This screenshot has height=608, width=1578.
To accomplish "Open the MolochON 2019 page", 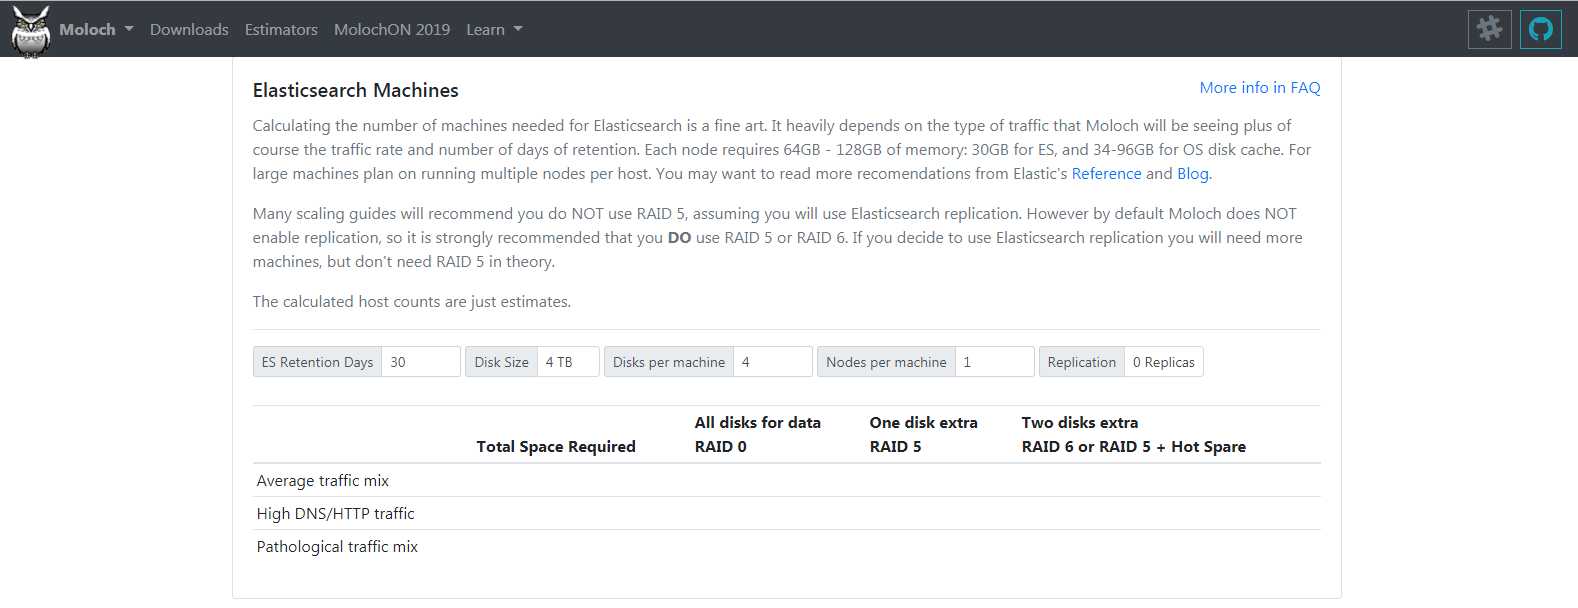I will (392, 30).
